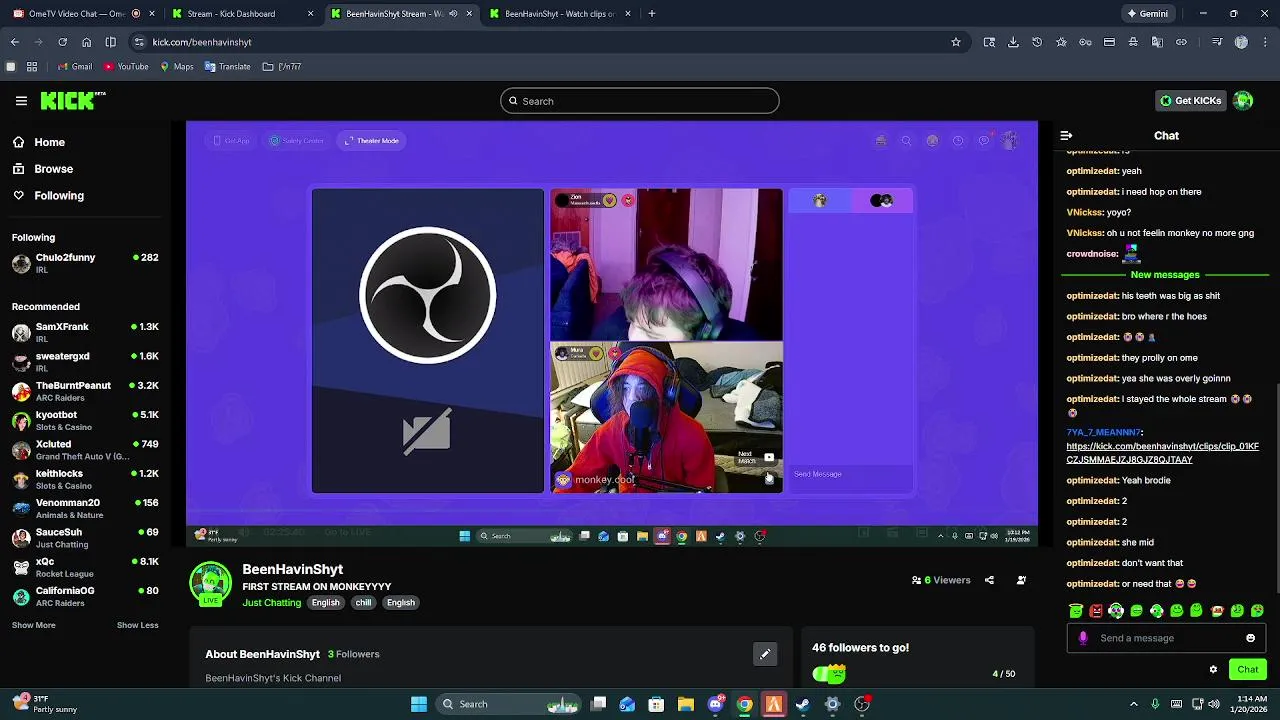1280x720 pixels.
Task: Open media controls icon in toolbar
Action: tap(1217, 42)
